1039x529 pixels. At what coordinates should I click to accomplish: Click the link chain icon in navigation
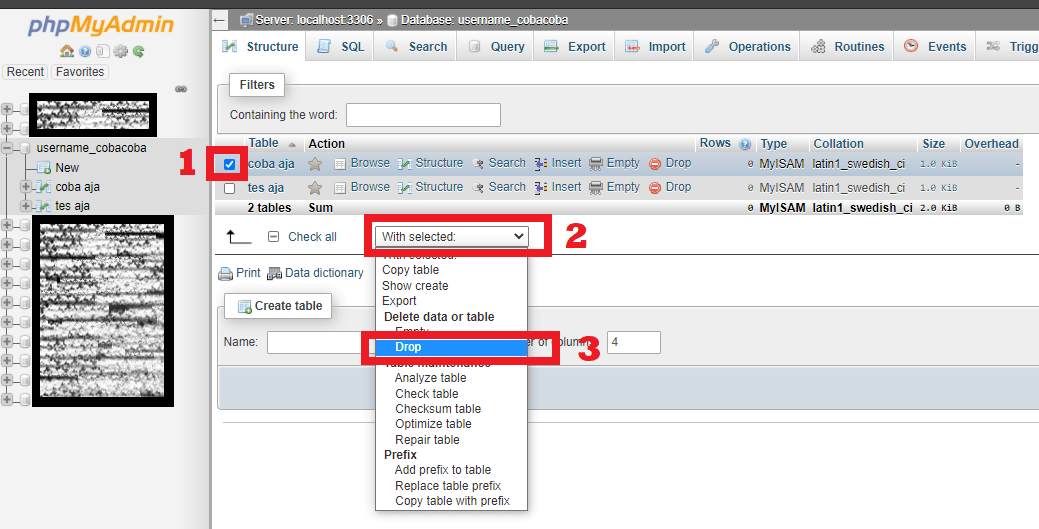[x=180, y=89]
